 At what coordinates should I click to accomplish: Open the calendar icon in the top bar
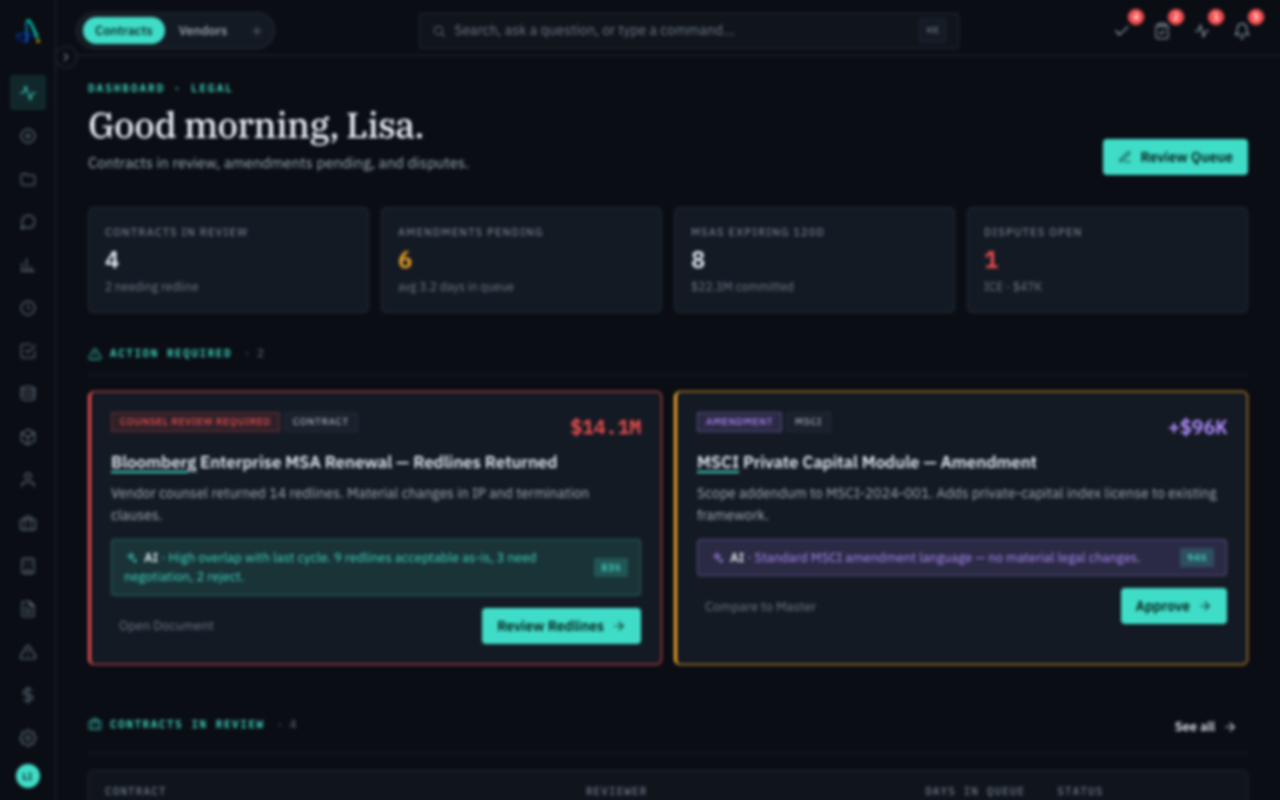pyautogui.click(x=1162, y=31)
